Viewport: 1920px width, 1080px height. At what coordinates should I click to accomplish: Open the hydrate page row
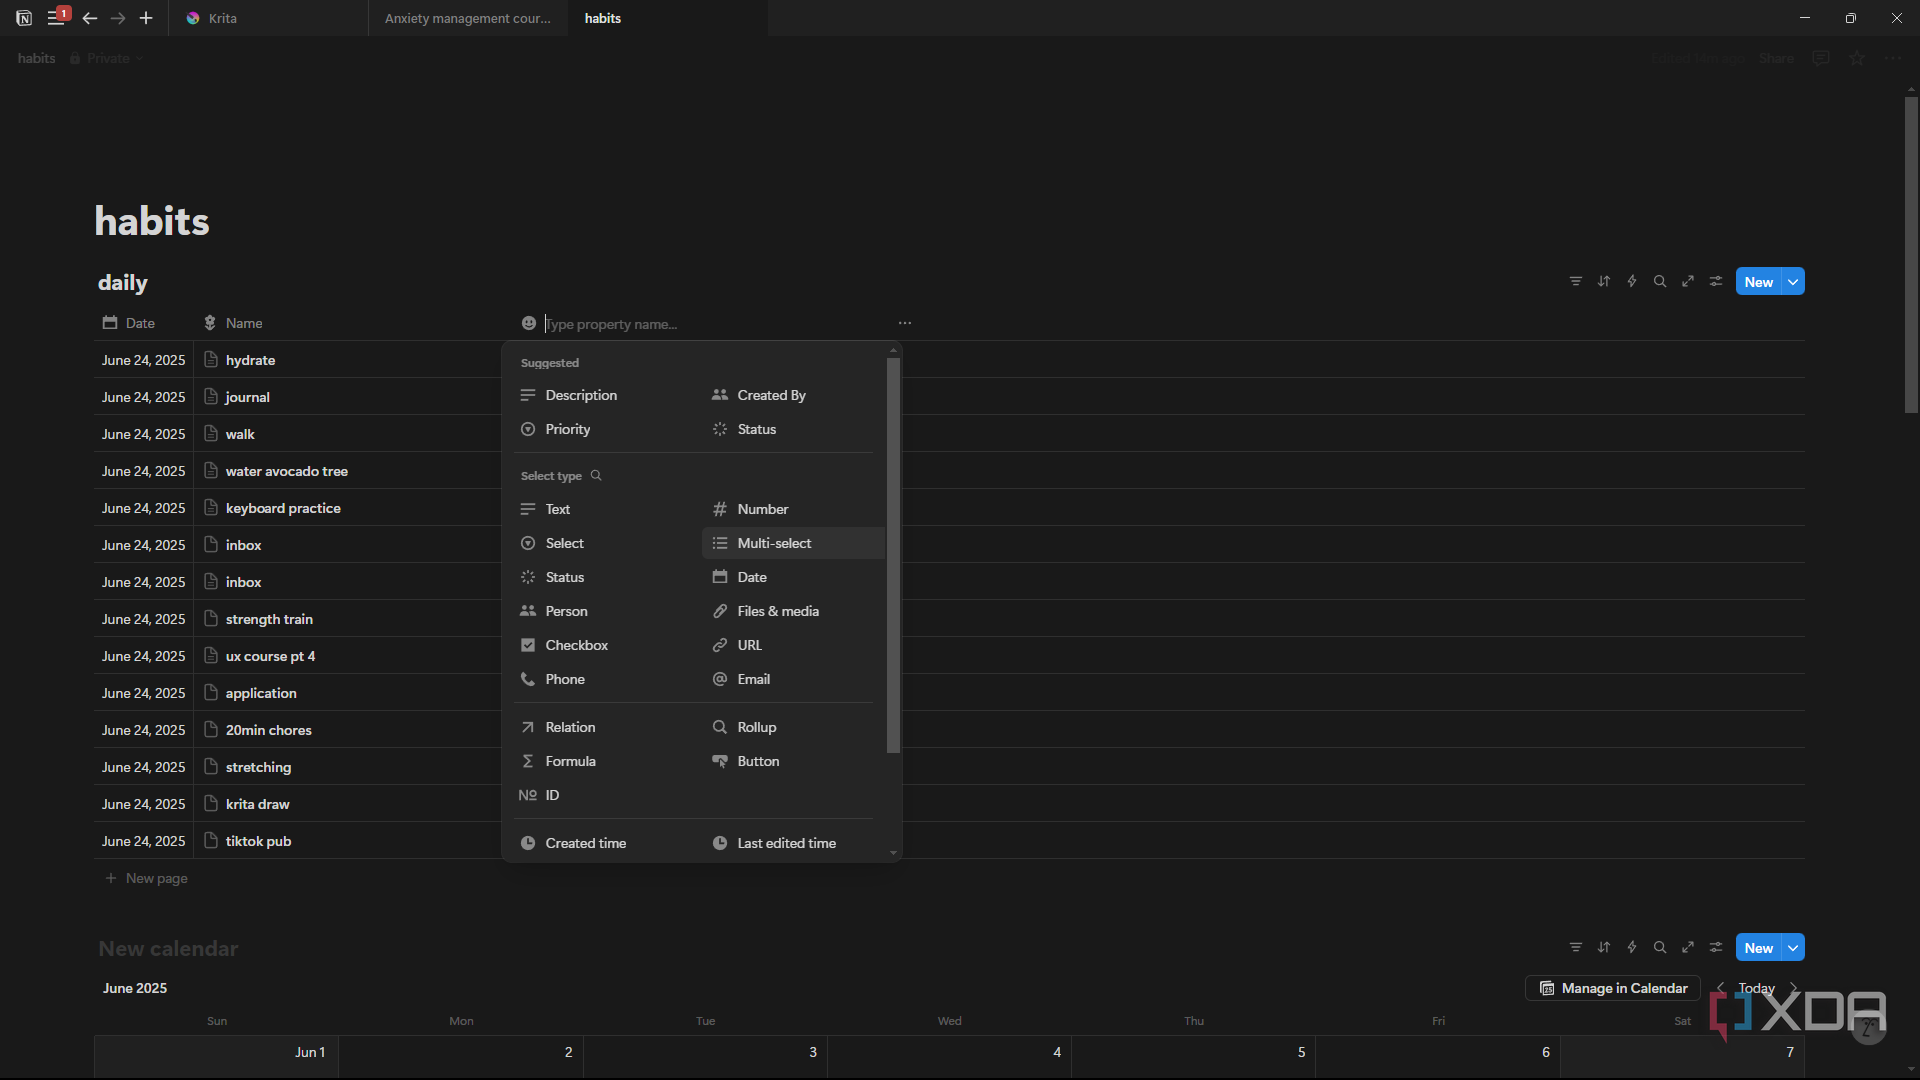[x=250, y=360]
